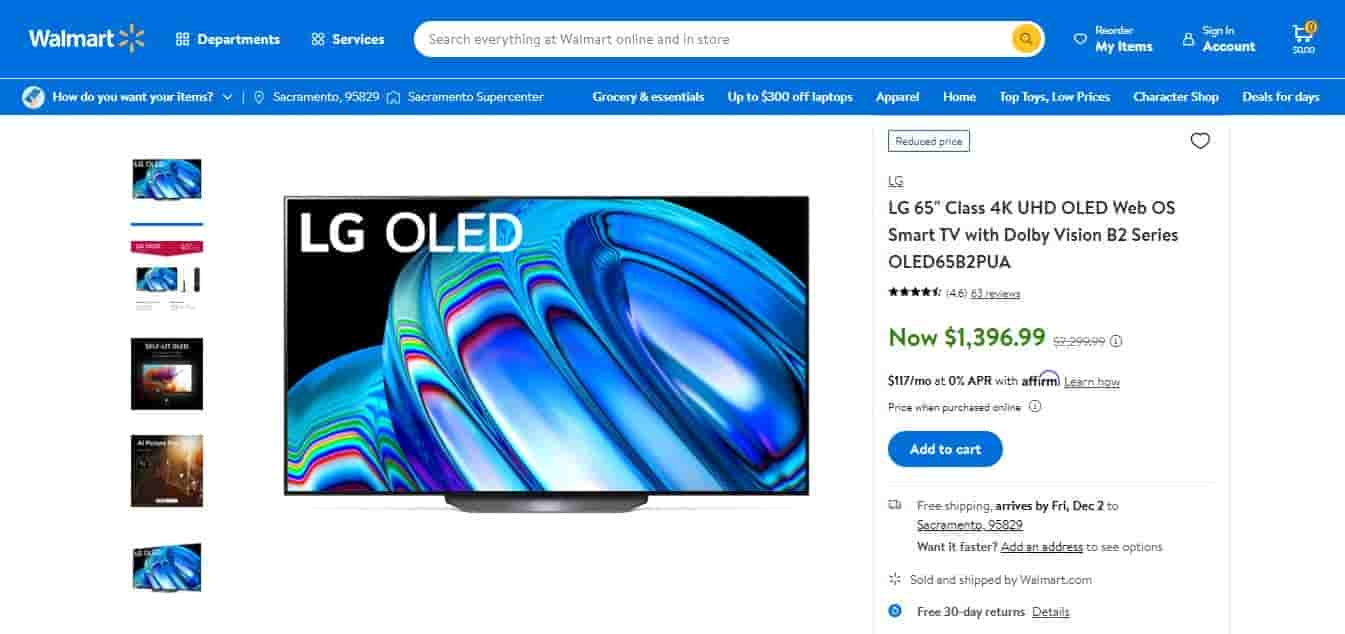Add TV to favorites with heart icon
Screen dimensions: 1345x634
(x=1200, y=141)
